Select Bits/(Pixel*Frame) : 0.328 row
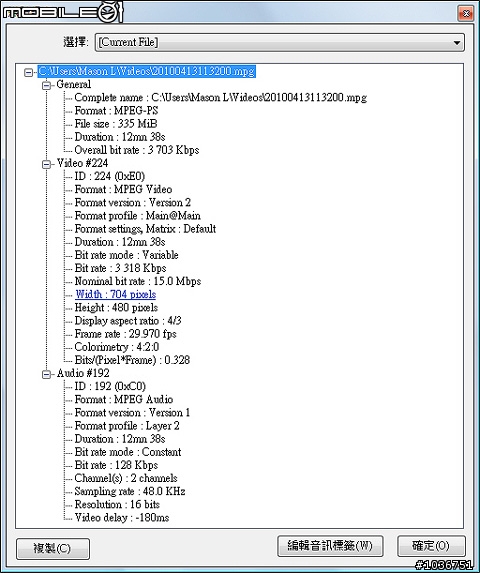 (132, 360)
